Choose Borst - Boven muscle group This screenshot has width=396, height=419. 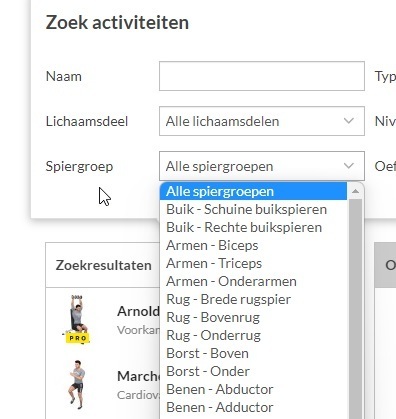(x=253, y=353)
